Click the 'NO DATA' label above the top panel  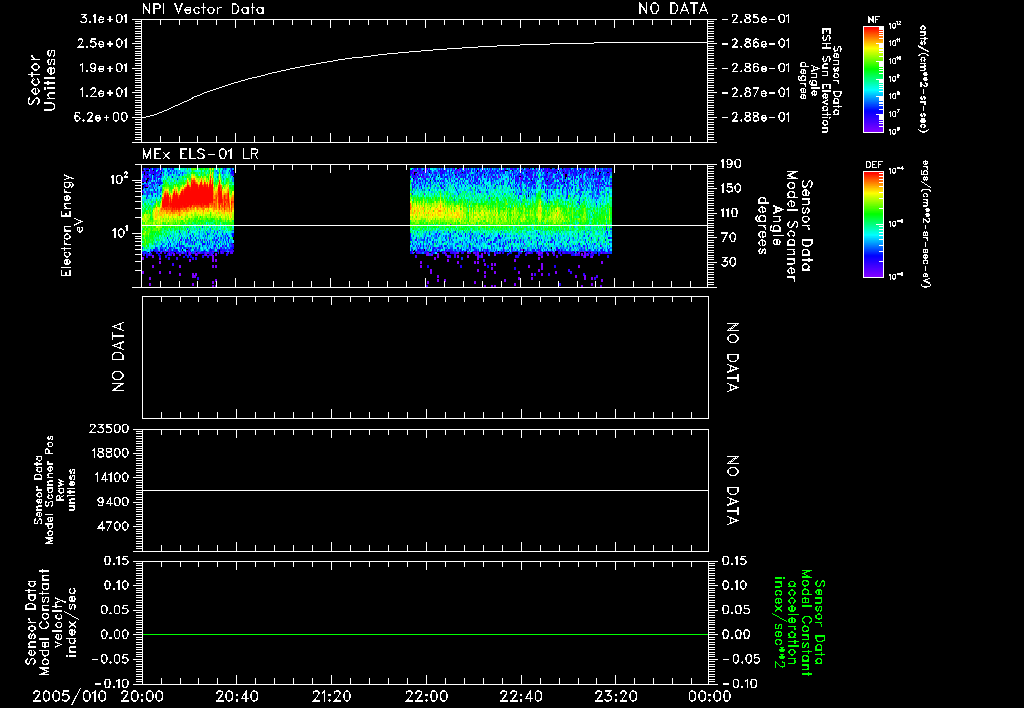tap(673, 9)
